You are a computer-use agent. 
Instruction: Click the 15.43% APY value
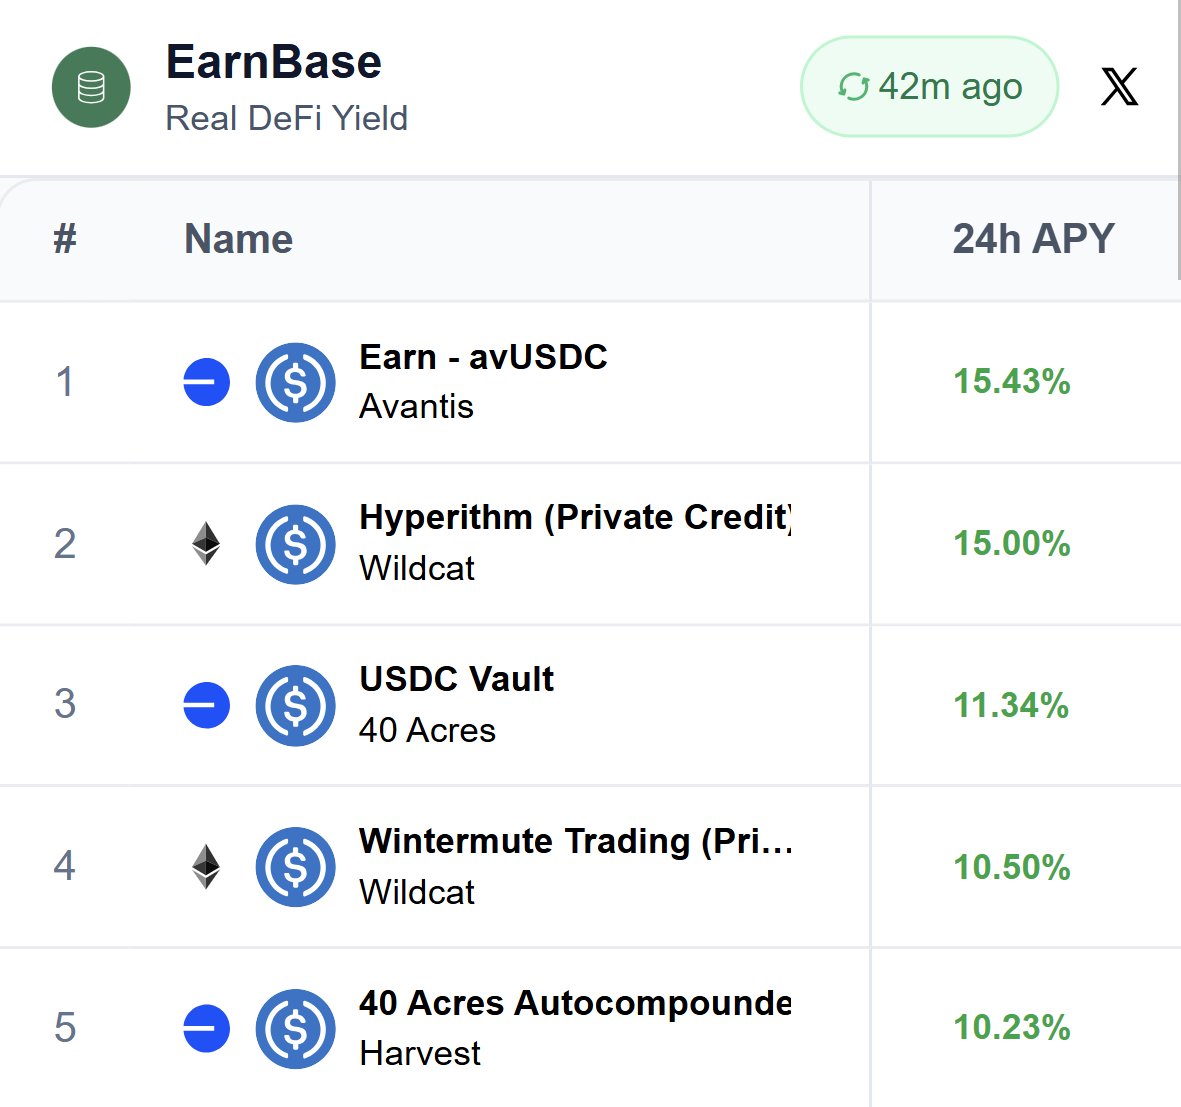[x=1012, y=381]
